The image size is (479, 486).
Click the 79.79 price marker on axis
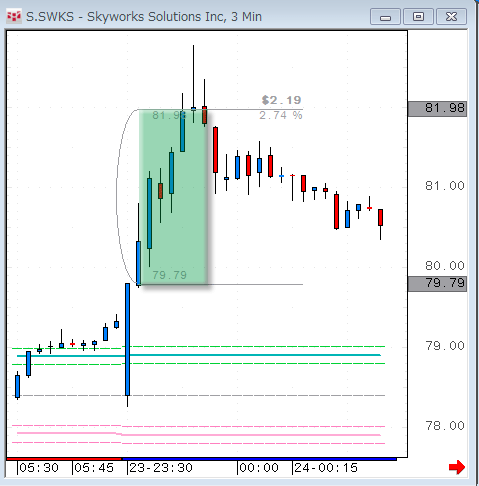[x=438, y=284]
